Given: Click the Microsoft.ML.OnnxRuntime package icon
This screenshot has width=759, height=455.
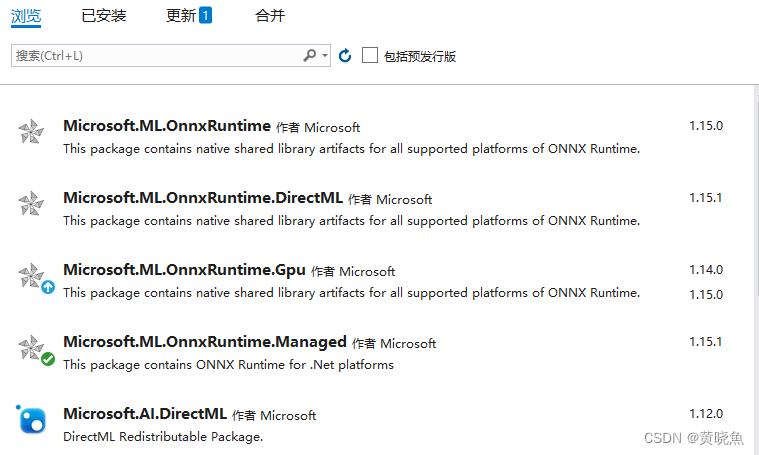Looking at the screenshot, I should click(x=31, y=132).
